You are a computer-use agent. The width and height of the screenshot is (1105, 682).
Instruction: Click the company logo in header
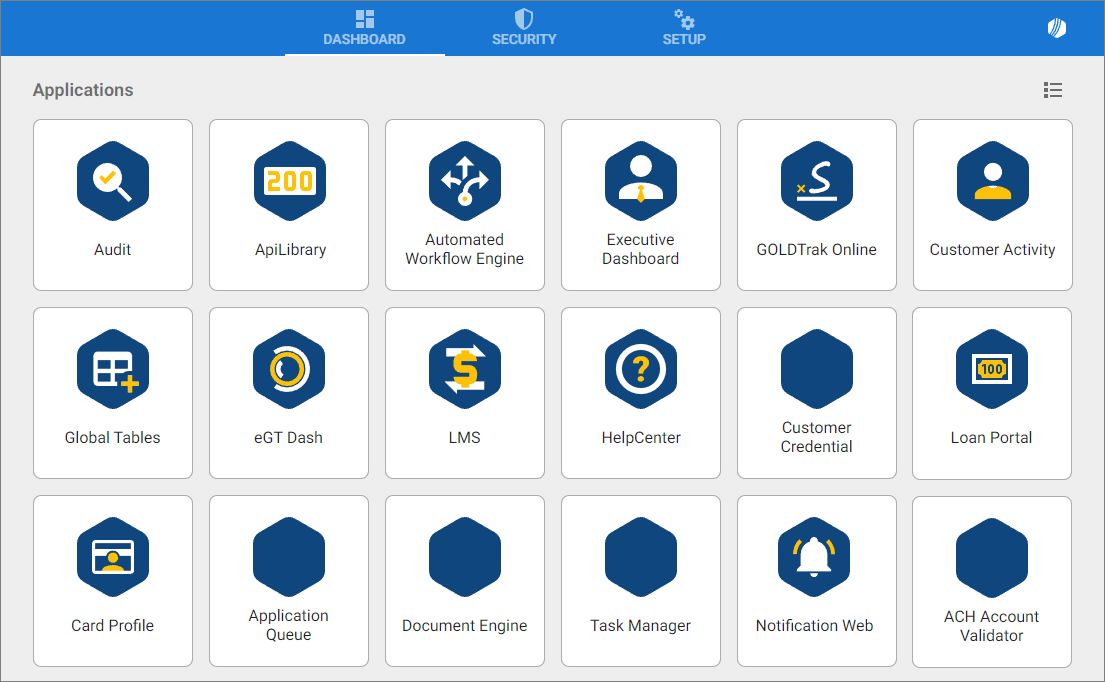(1057, 28)
